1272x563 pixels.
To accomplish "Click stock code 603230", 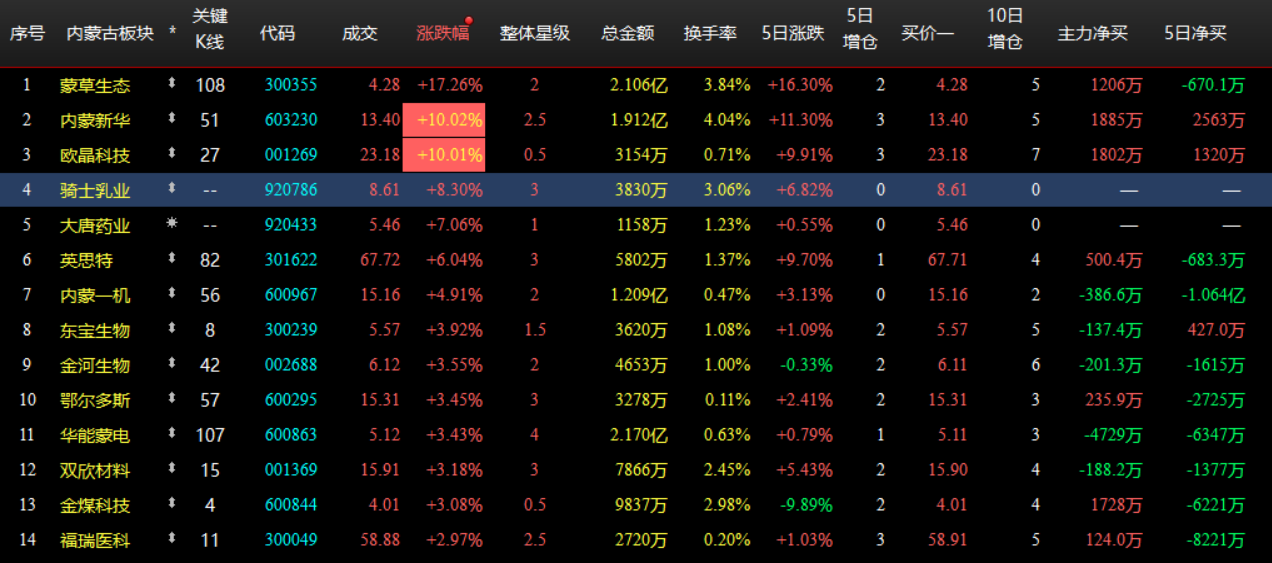I will tap(291, 120).
